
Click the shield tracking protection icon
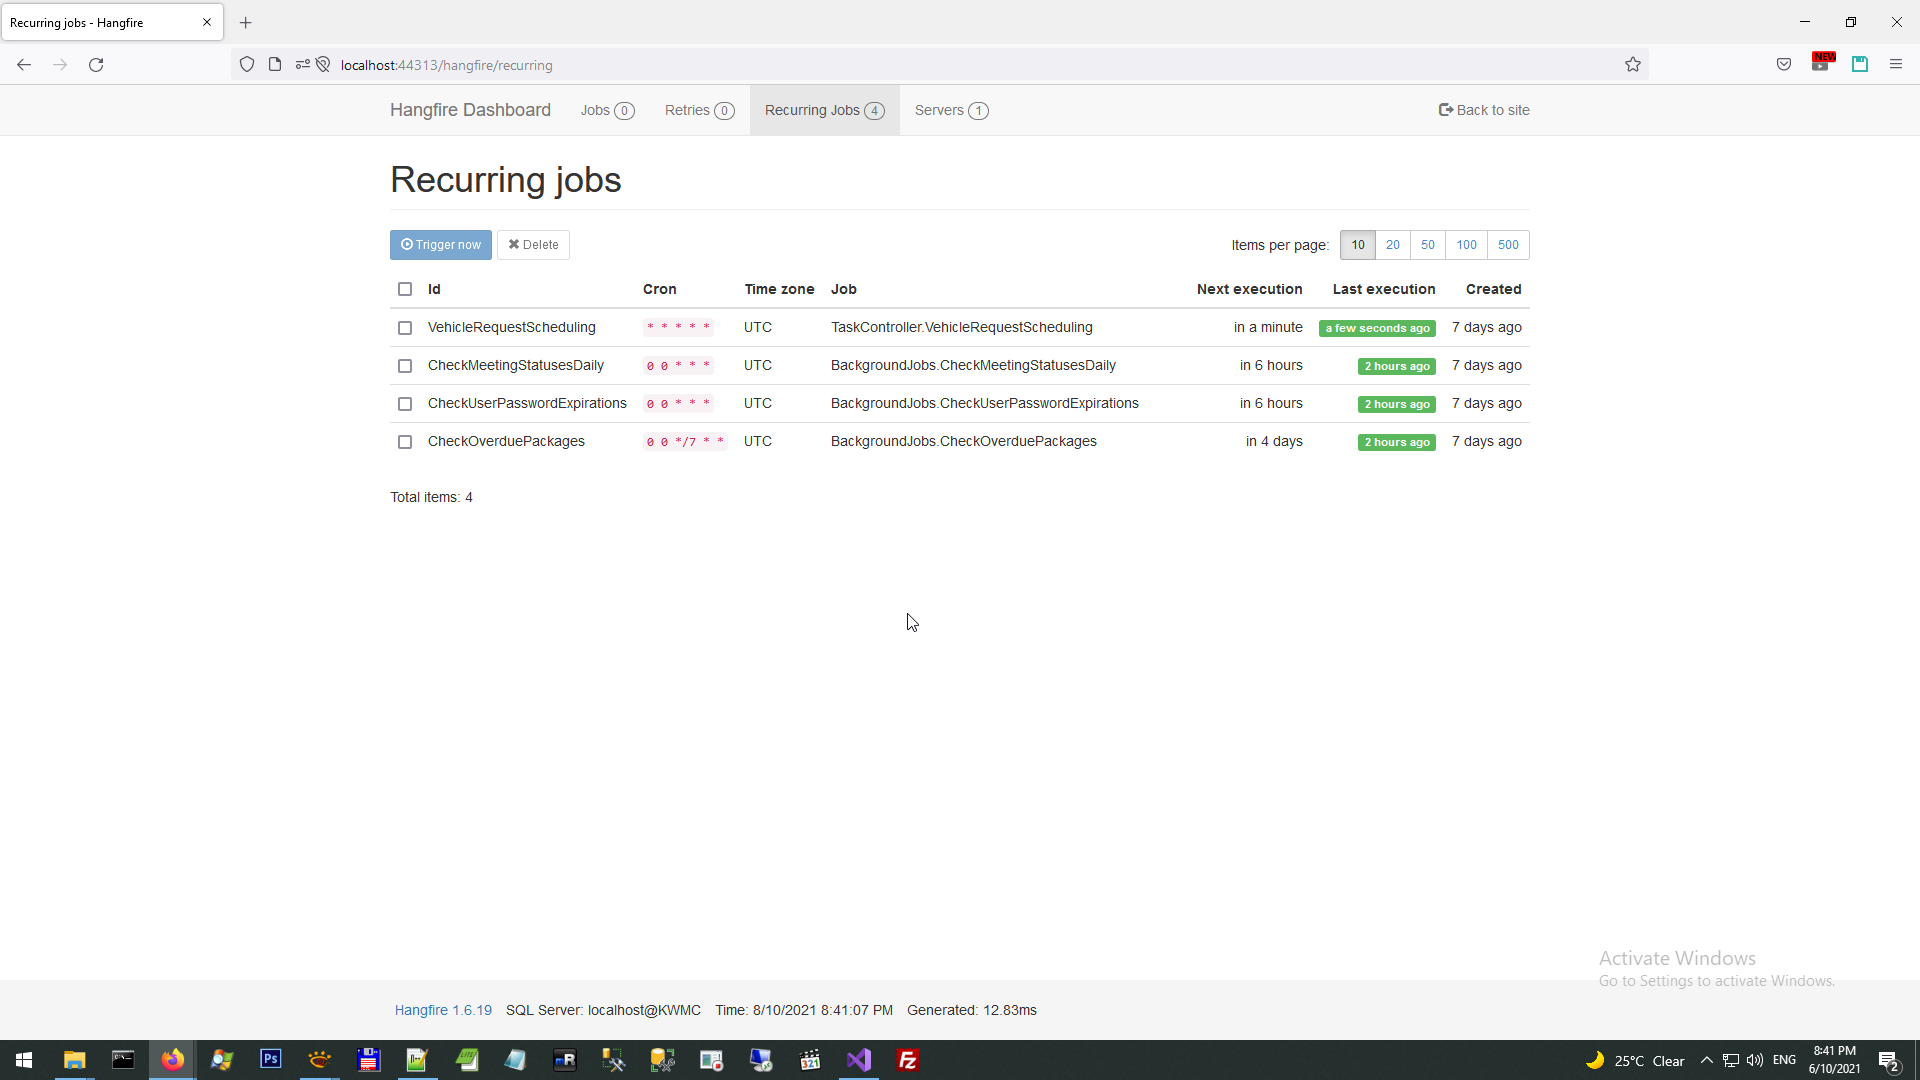247,65
